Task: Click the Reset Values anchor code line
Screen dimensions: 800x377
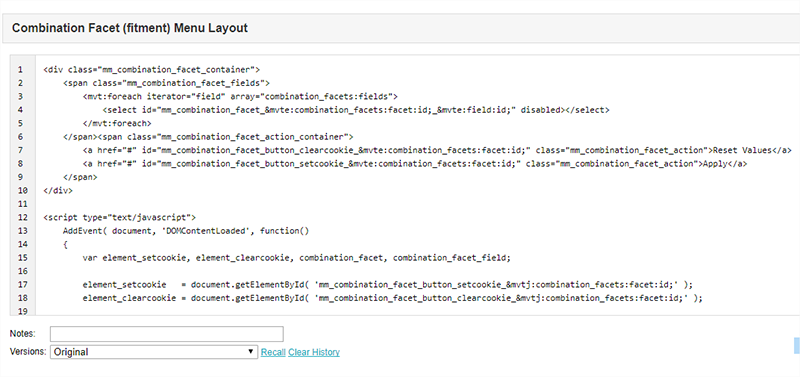Action: pos(437,150)
